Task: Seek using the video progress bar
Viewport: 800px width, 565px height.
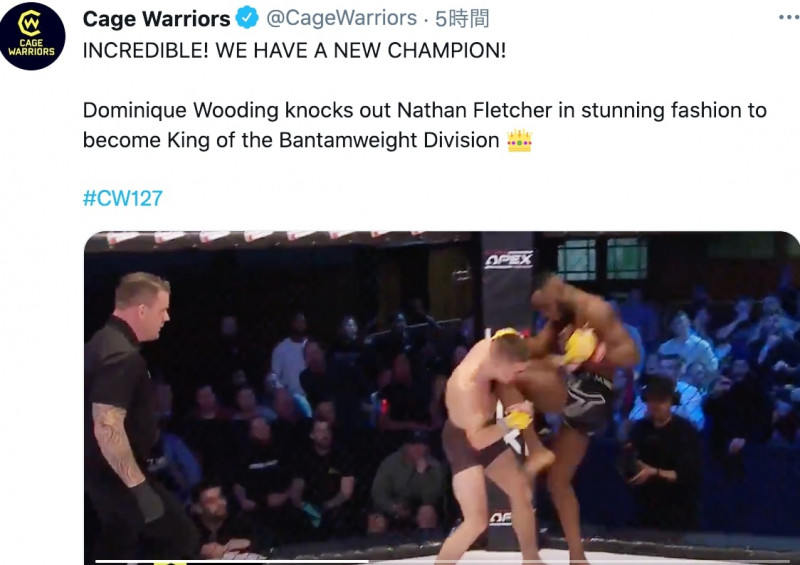Action: 442,561
